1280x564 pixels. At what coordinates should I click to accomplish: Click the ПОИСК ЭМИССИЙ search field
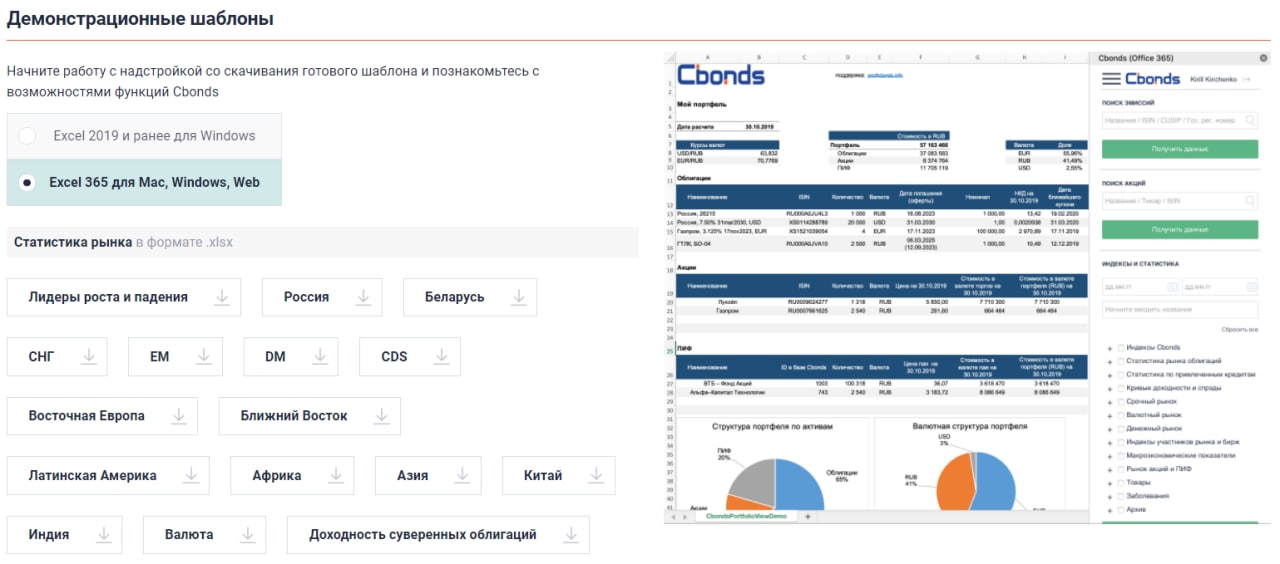point(1180,120)
